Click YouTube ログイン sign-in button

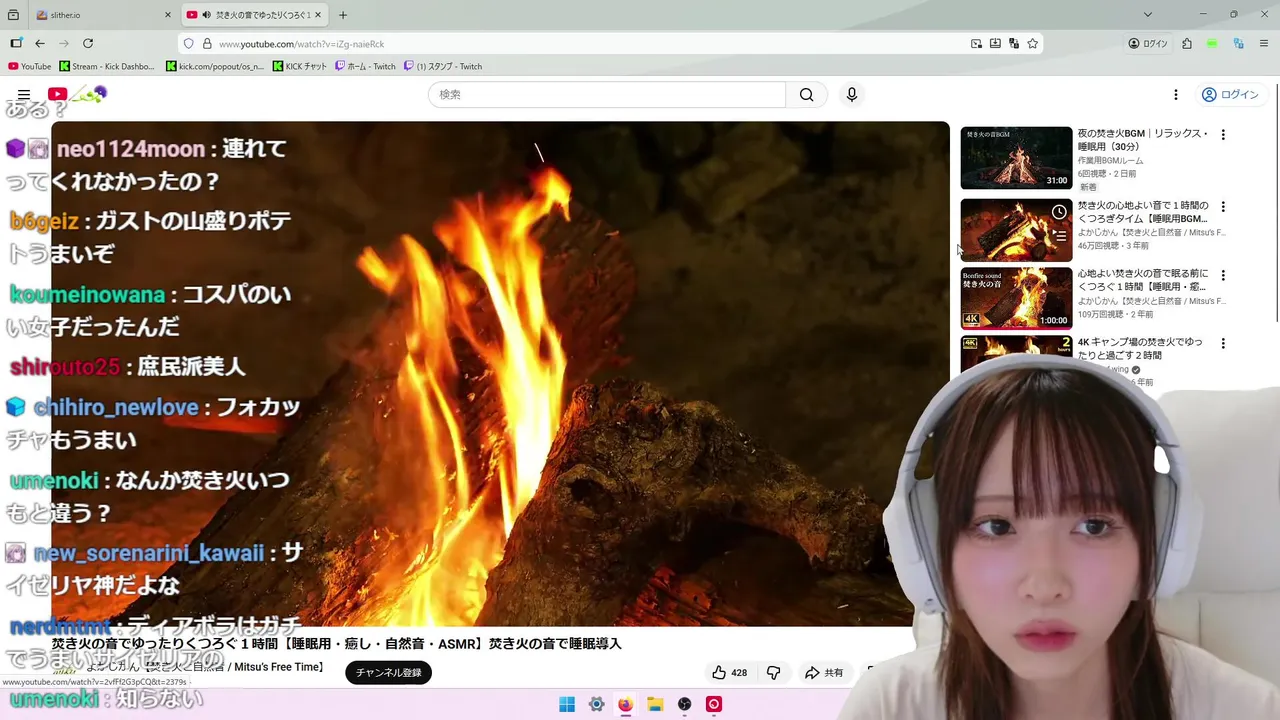1230,94
